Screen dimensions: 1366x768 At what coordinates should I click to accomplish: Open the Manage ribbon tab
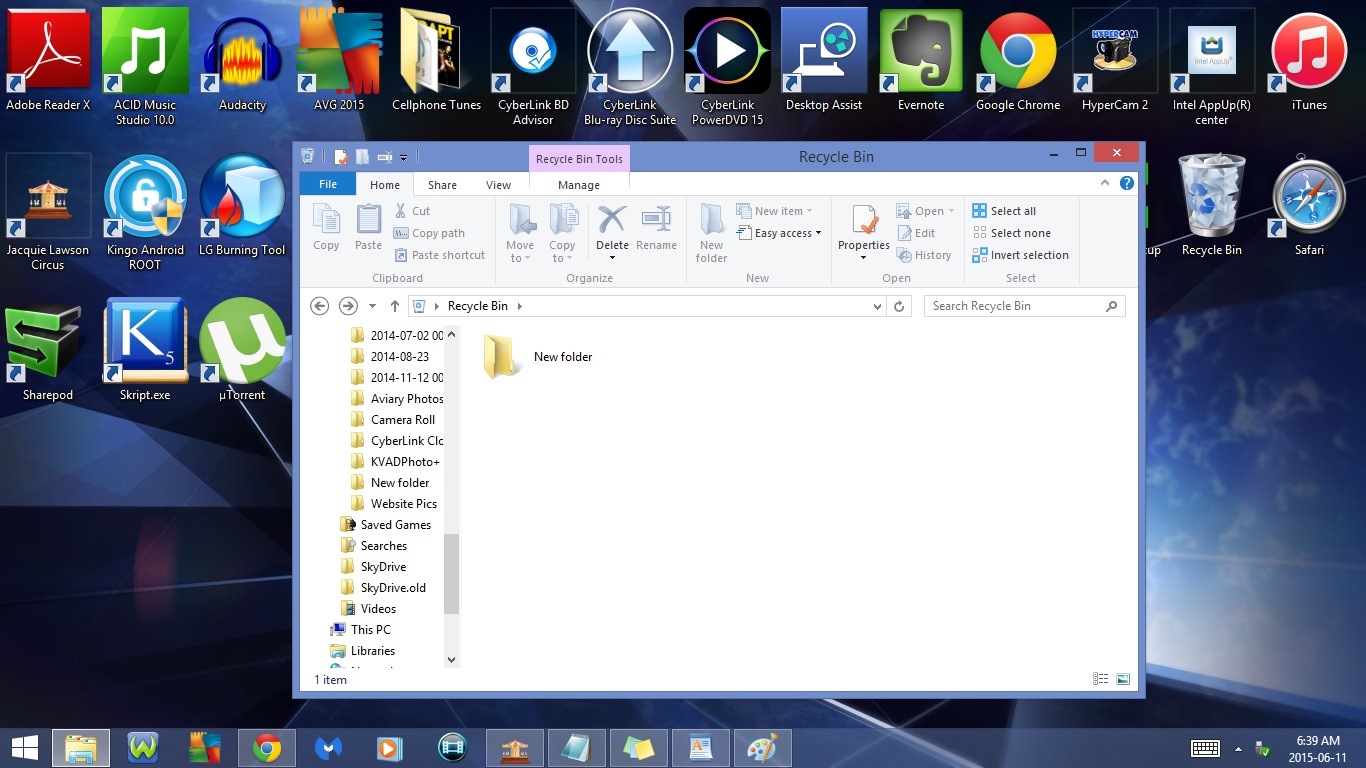(579, 185)
